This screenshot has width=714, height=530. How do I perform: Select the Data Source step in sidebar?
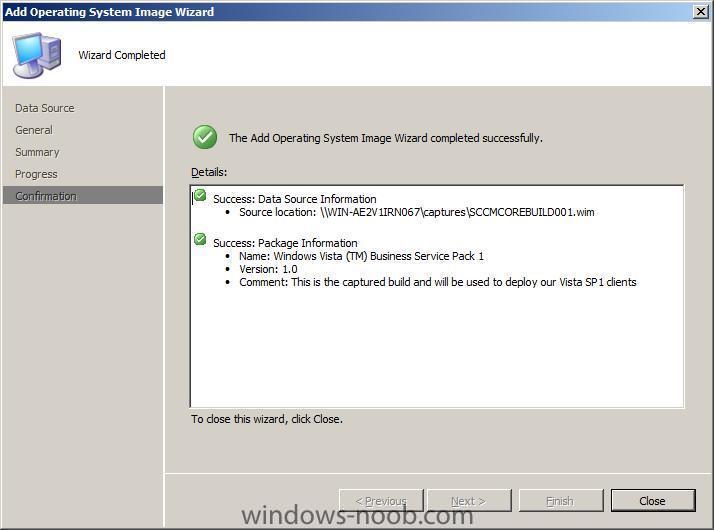pyautogui.click(x=45, y=108)
